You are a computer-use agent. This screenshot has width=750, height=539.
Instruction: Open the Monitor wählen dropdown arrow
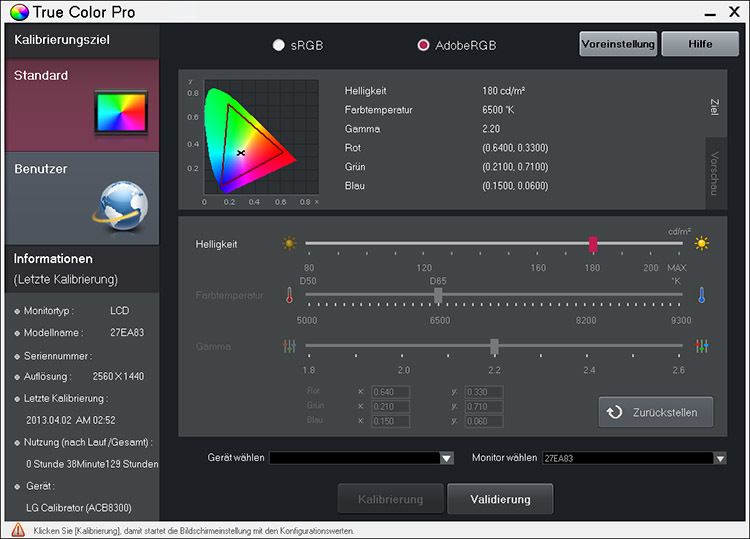point(720,458)
